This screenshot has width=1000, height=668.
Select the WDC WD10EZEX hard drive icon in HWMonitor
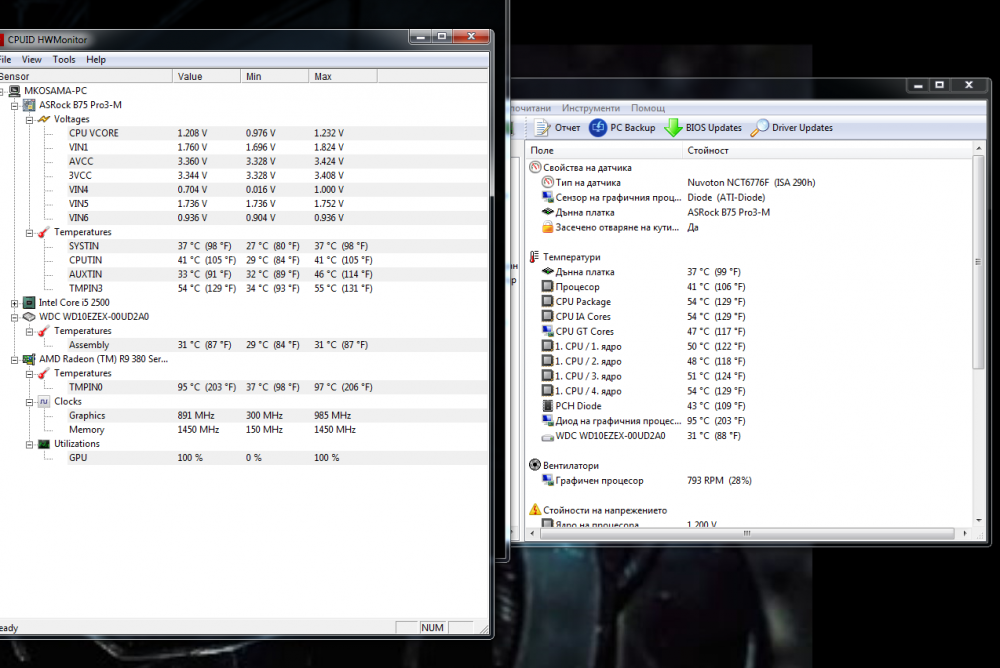(x=29, y=316)
